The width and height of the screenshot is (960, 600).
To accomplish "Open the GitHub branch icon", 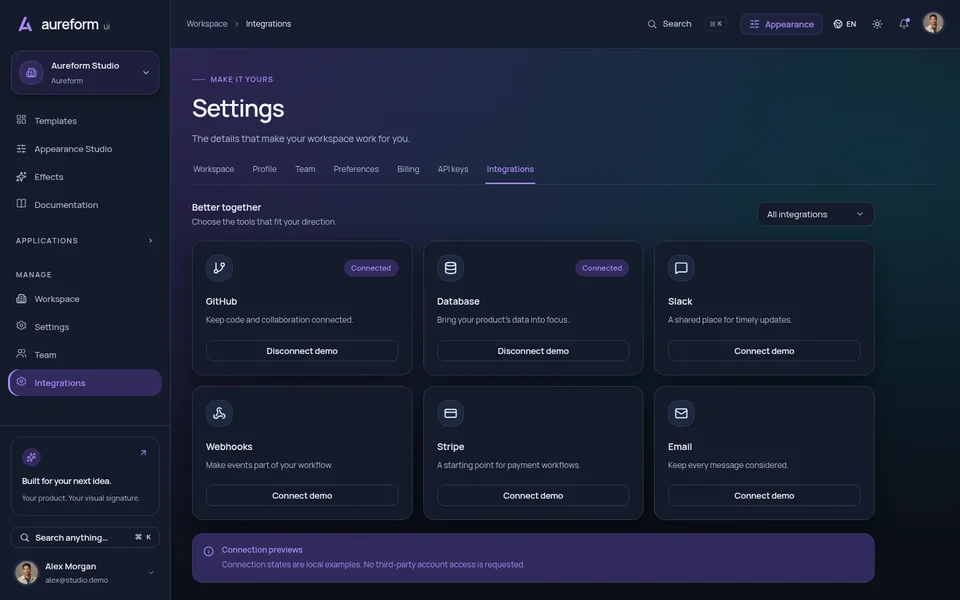I will (x=219, y=268).
